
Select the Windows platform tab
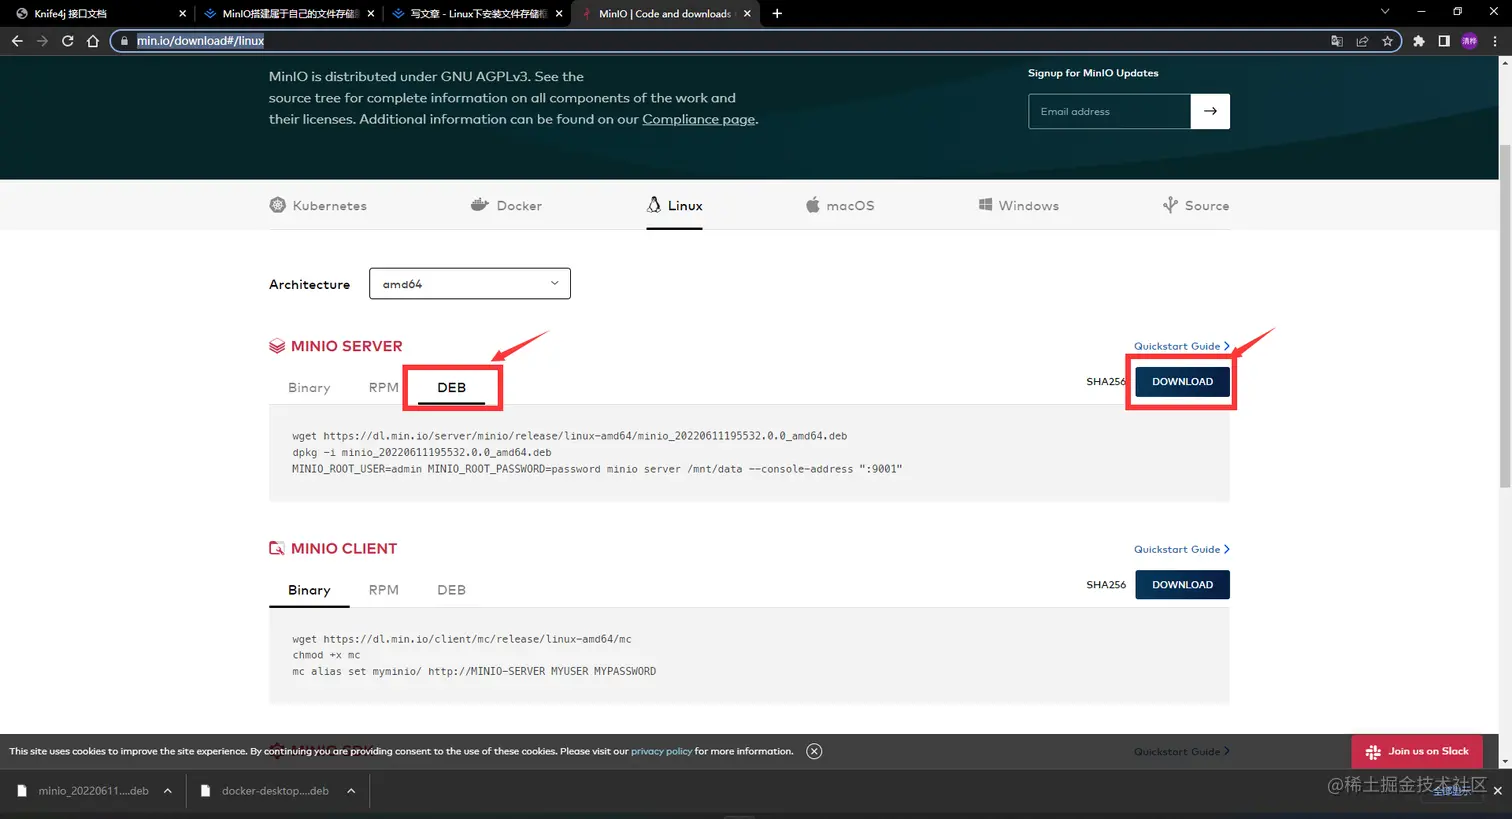1018,205
